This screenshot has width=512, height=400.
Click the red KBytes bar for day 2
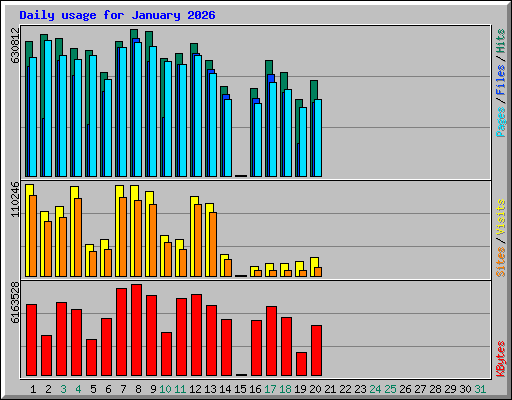click(46, 356)
